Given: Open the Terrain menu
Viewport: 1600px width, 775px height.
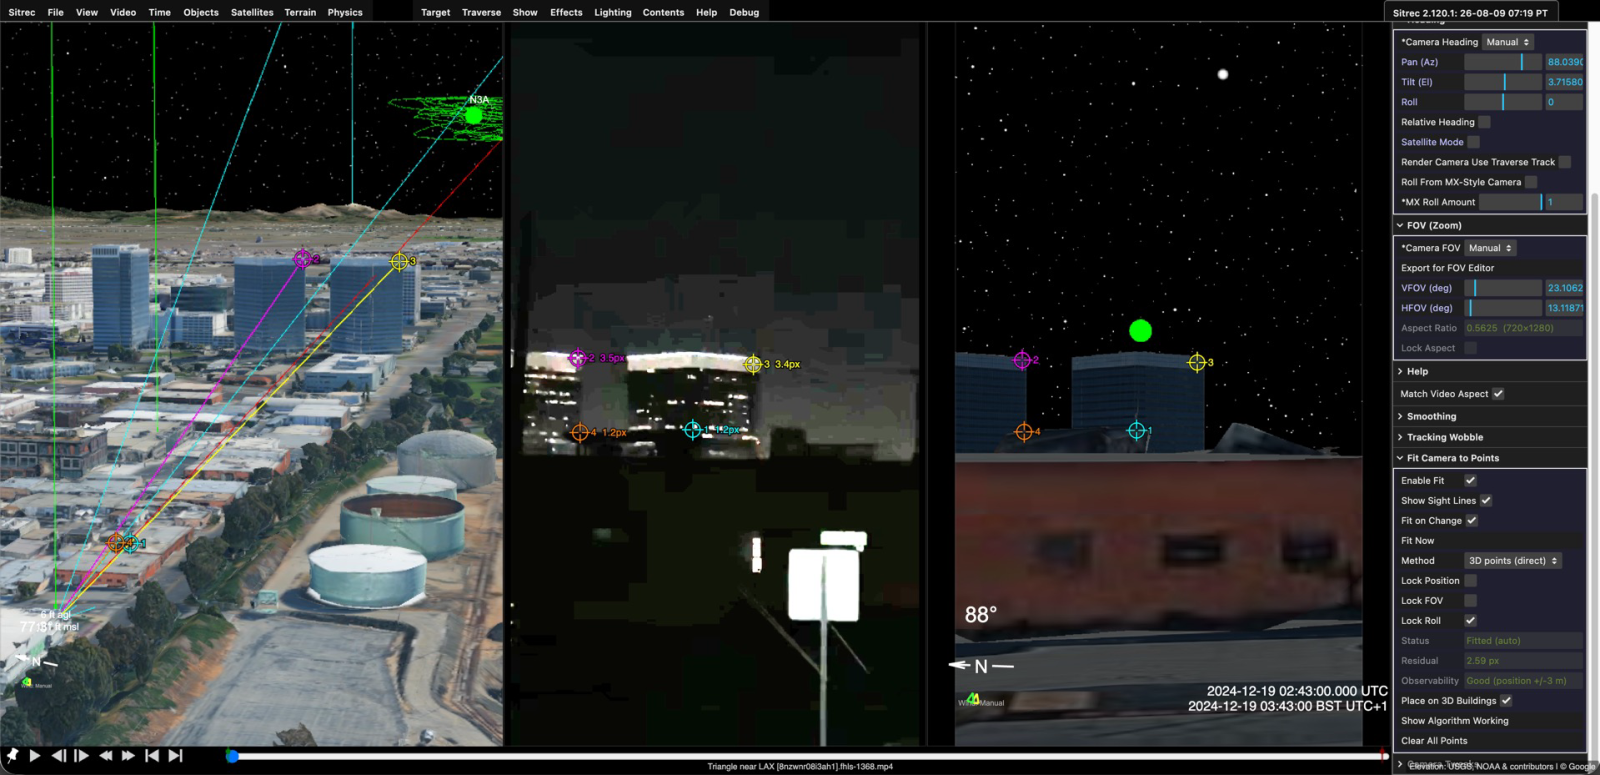Looking at the screenshot, I should (300, 13).
